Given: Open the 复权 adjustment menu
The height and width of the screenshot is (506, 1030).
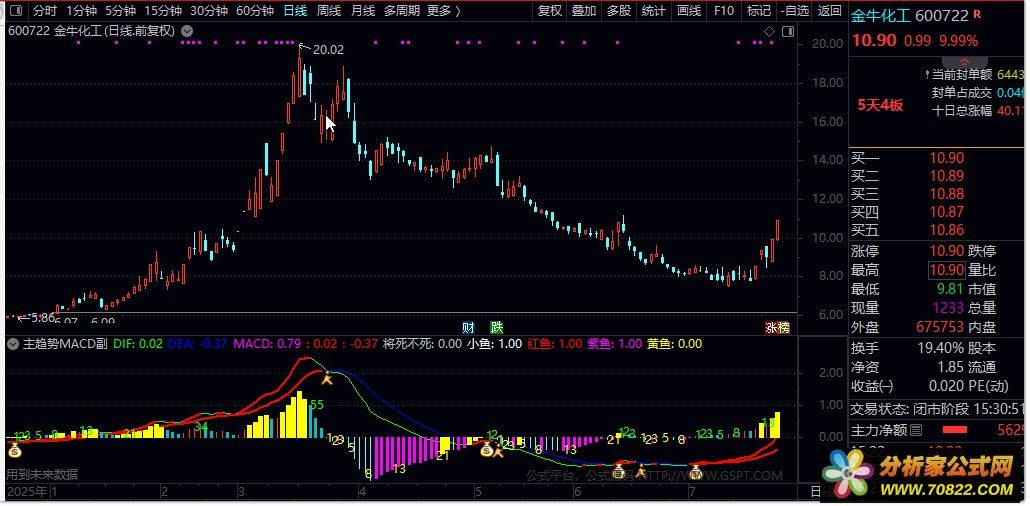Looking at the screenshot, I should [x=550, y=11].
